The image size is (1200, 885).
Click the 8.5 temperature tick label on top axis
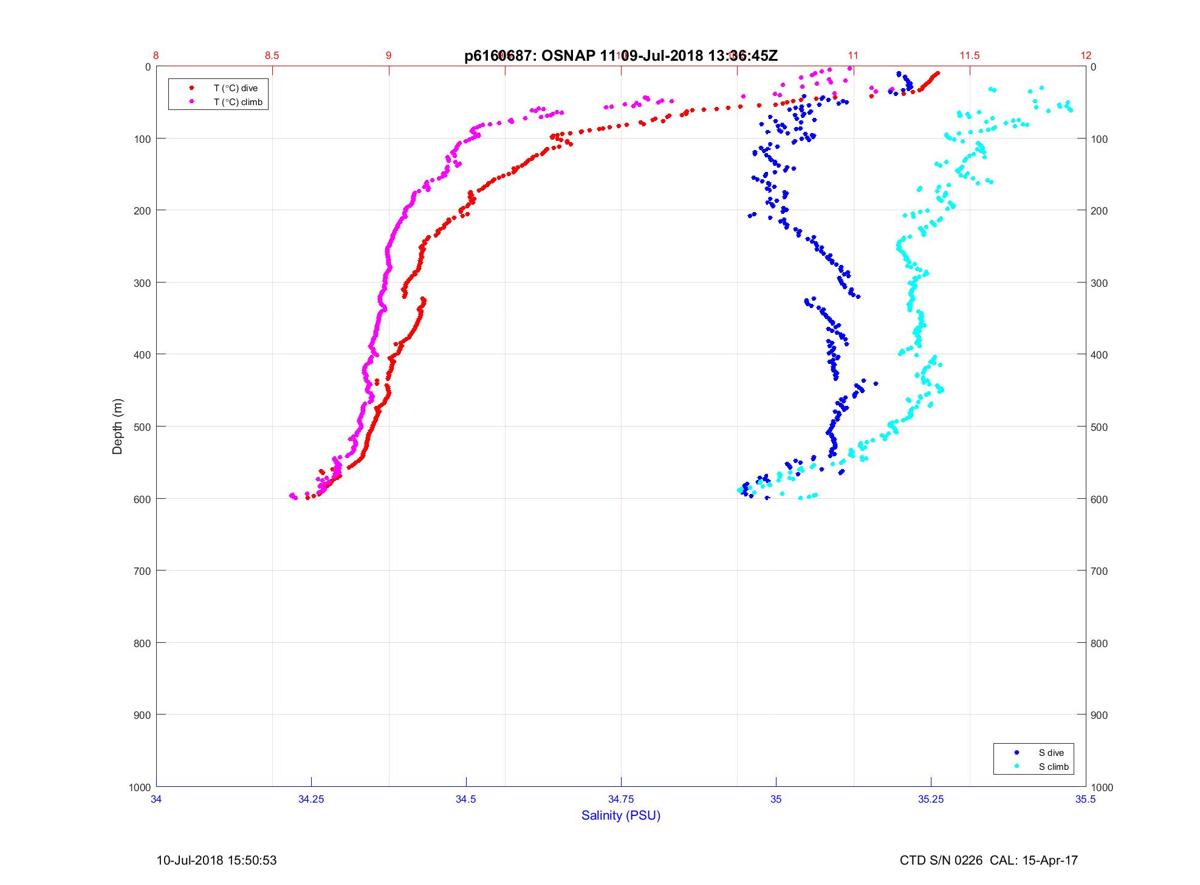pos(273,56)
